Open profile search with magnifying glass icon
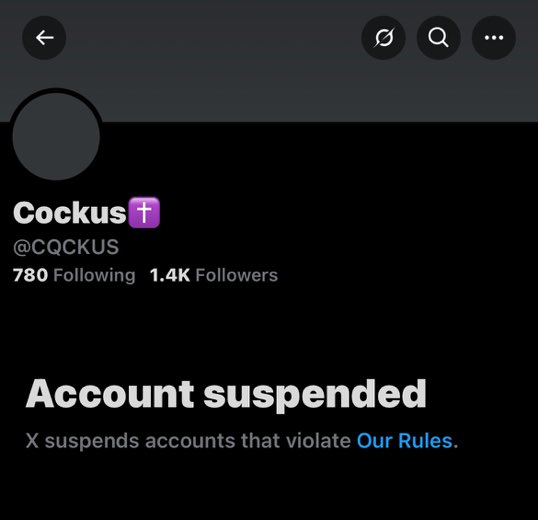 coord(438,38)
